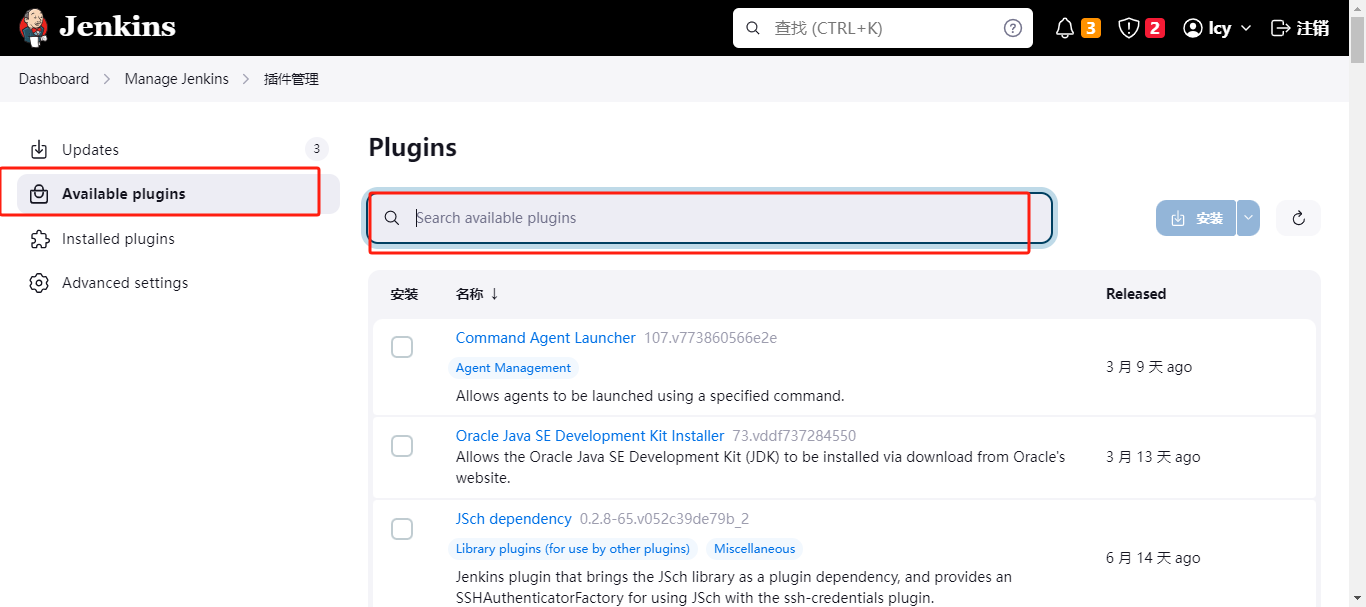Switch to the Updates sidebar tab
Image resolution: width=1366 pixels, height=607 pixels.
(x=90, y=150)
